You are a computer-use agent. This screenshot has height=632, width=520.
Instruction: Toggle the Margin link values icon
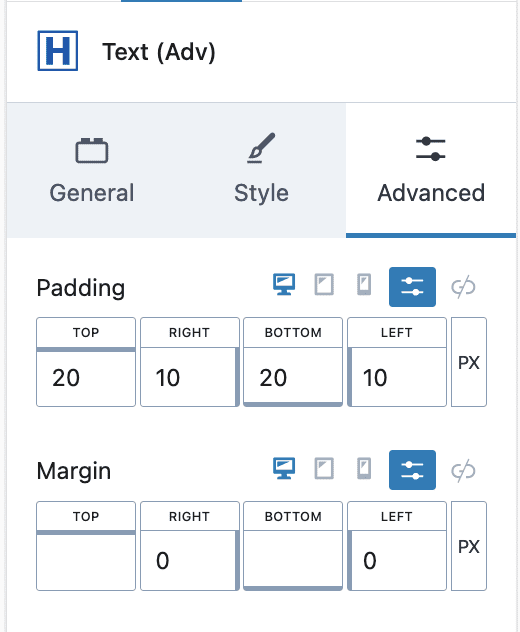(463, 470)
